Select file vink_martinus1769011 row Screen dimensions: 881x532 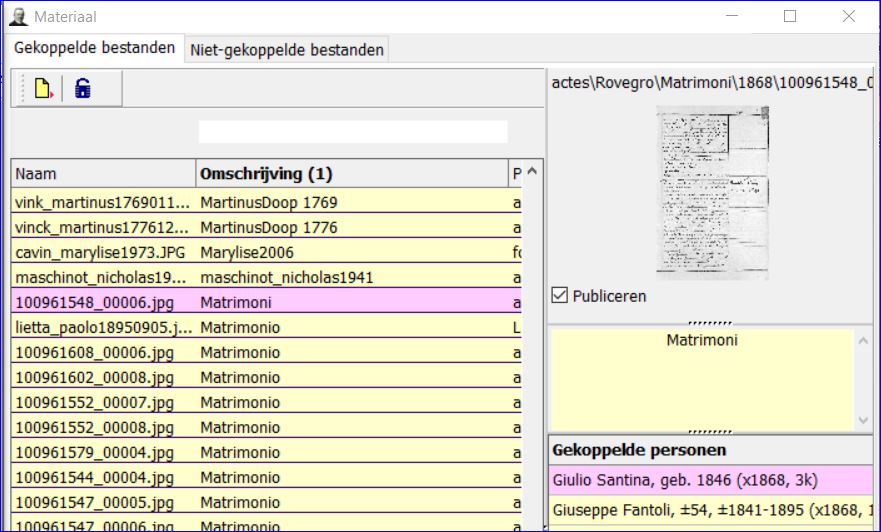103,202
